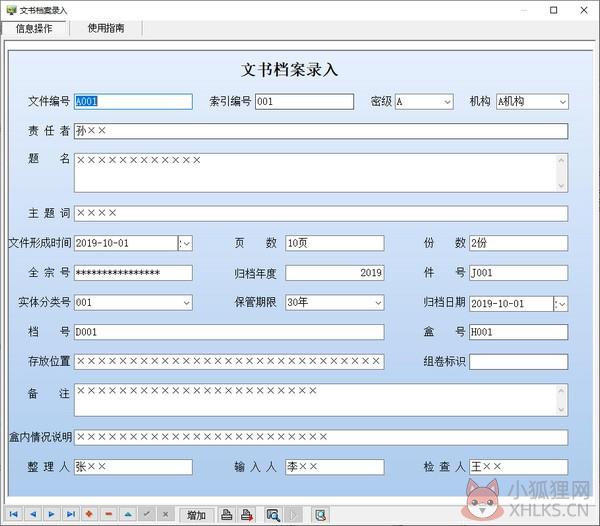Click the preview document magnifier icon
This screenshot has height=526, width=600.
click(321, 515)
